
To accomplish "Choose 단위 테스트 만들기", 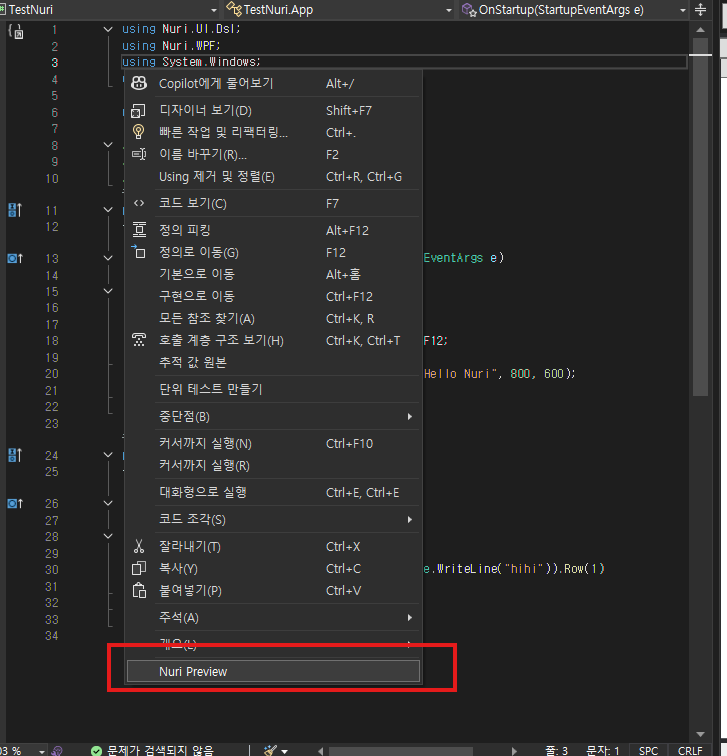I will 273,390.
